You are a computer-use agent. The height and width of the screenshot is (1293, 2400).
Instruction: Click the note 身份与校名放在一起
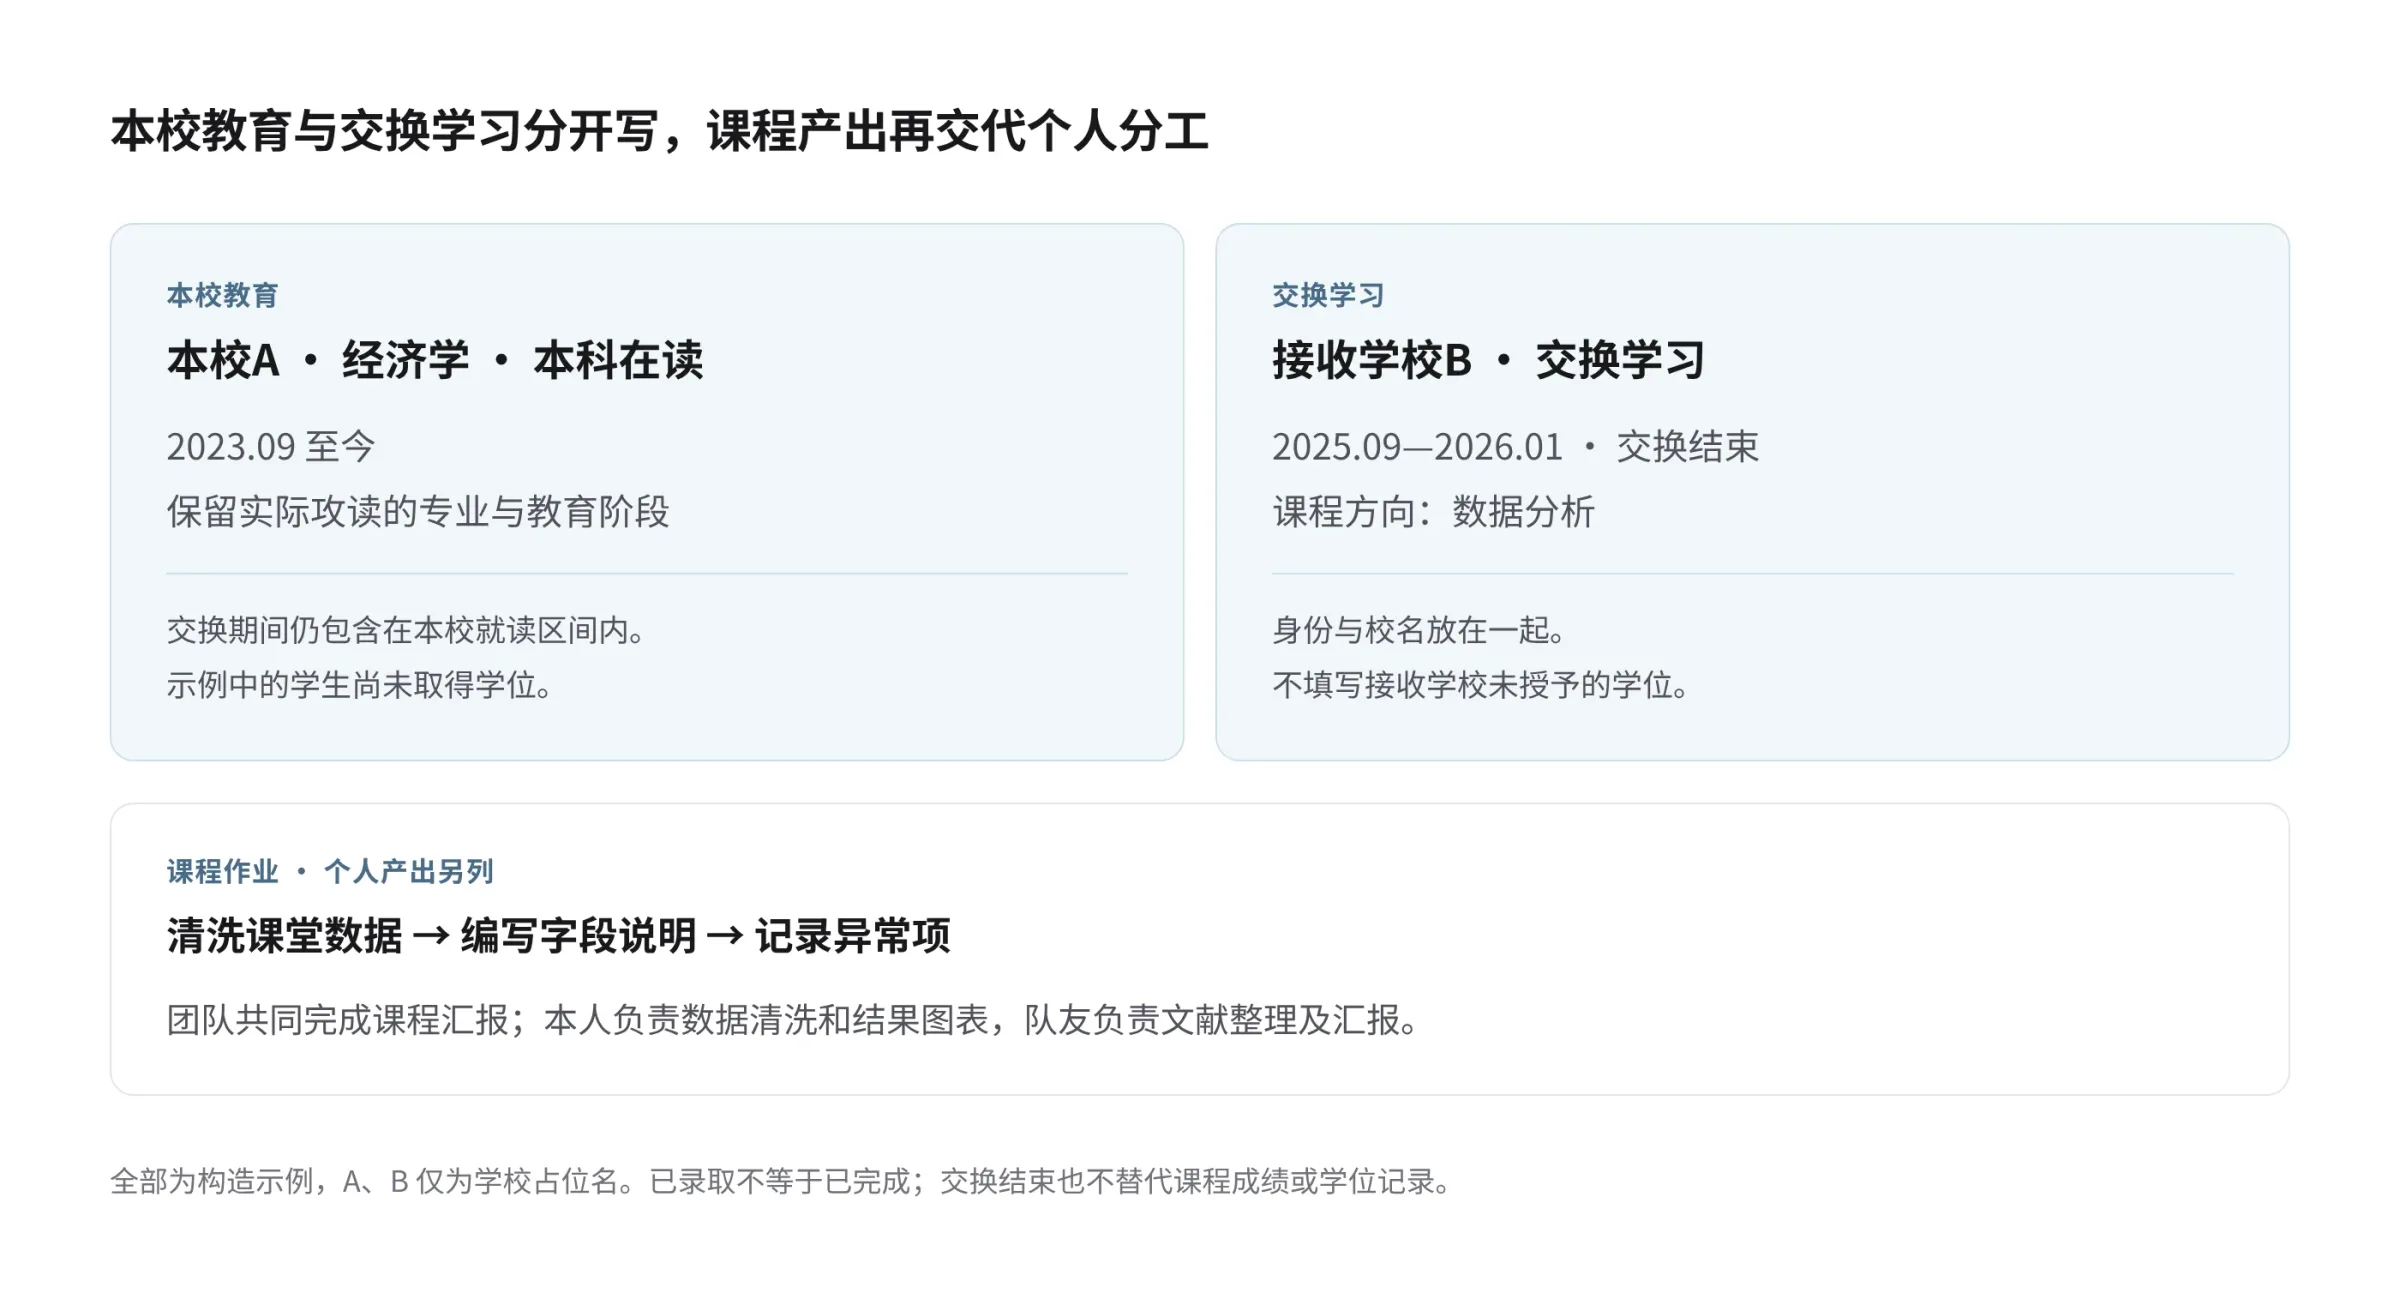click(1420, 630)
